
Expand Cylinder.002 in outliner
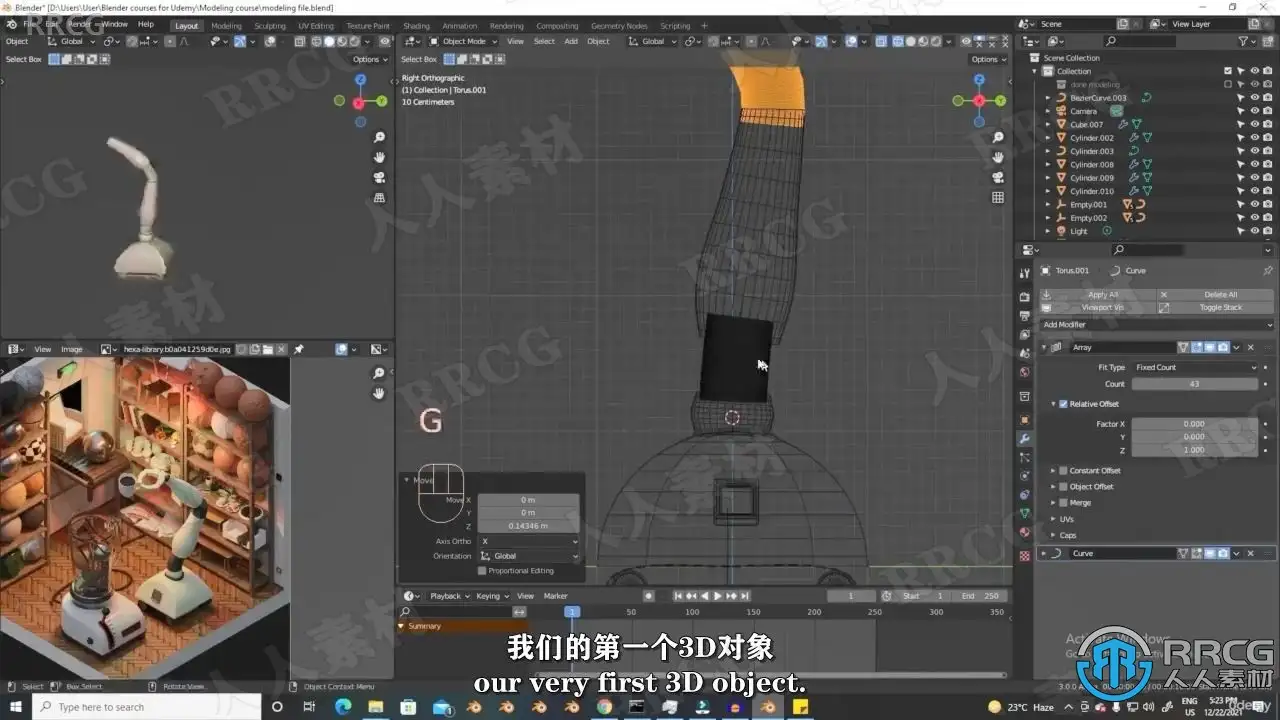[x=1048, y=138]
